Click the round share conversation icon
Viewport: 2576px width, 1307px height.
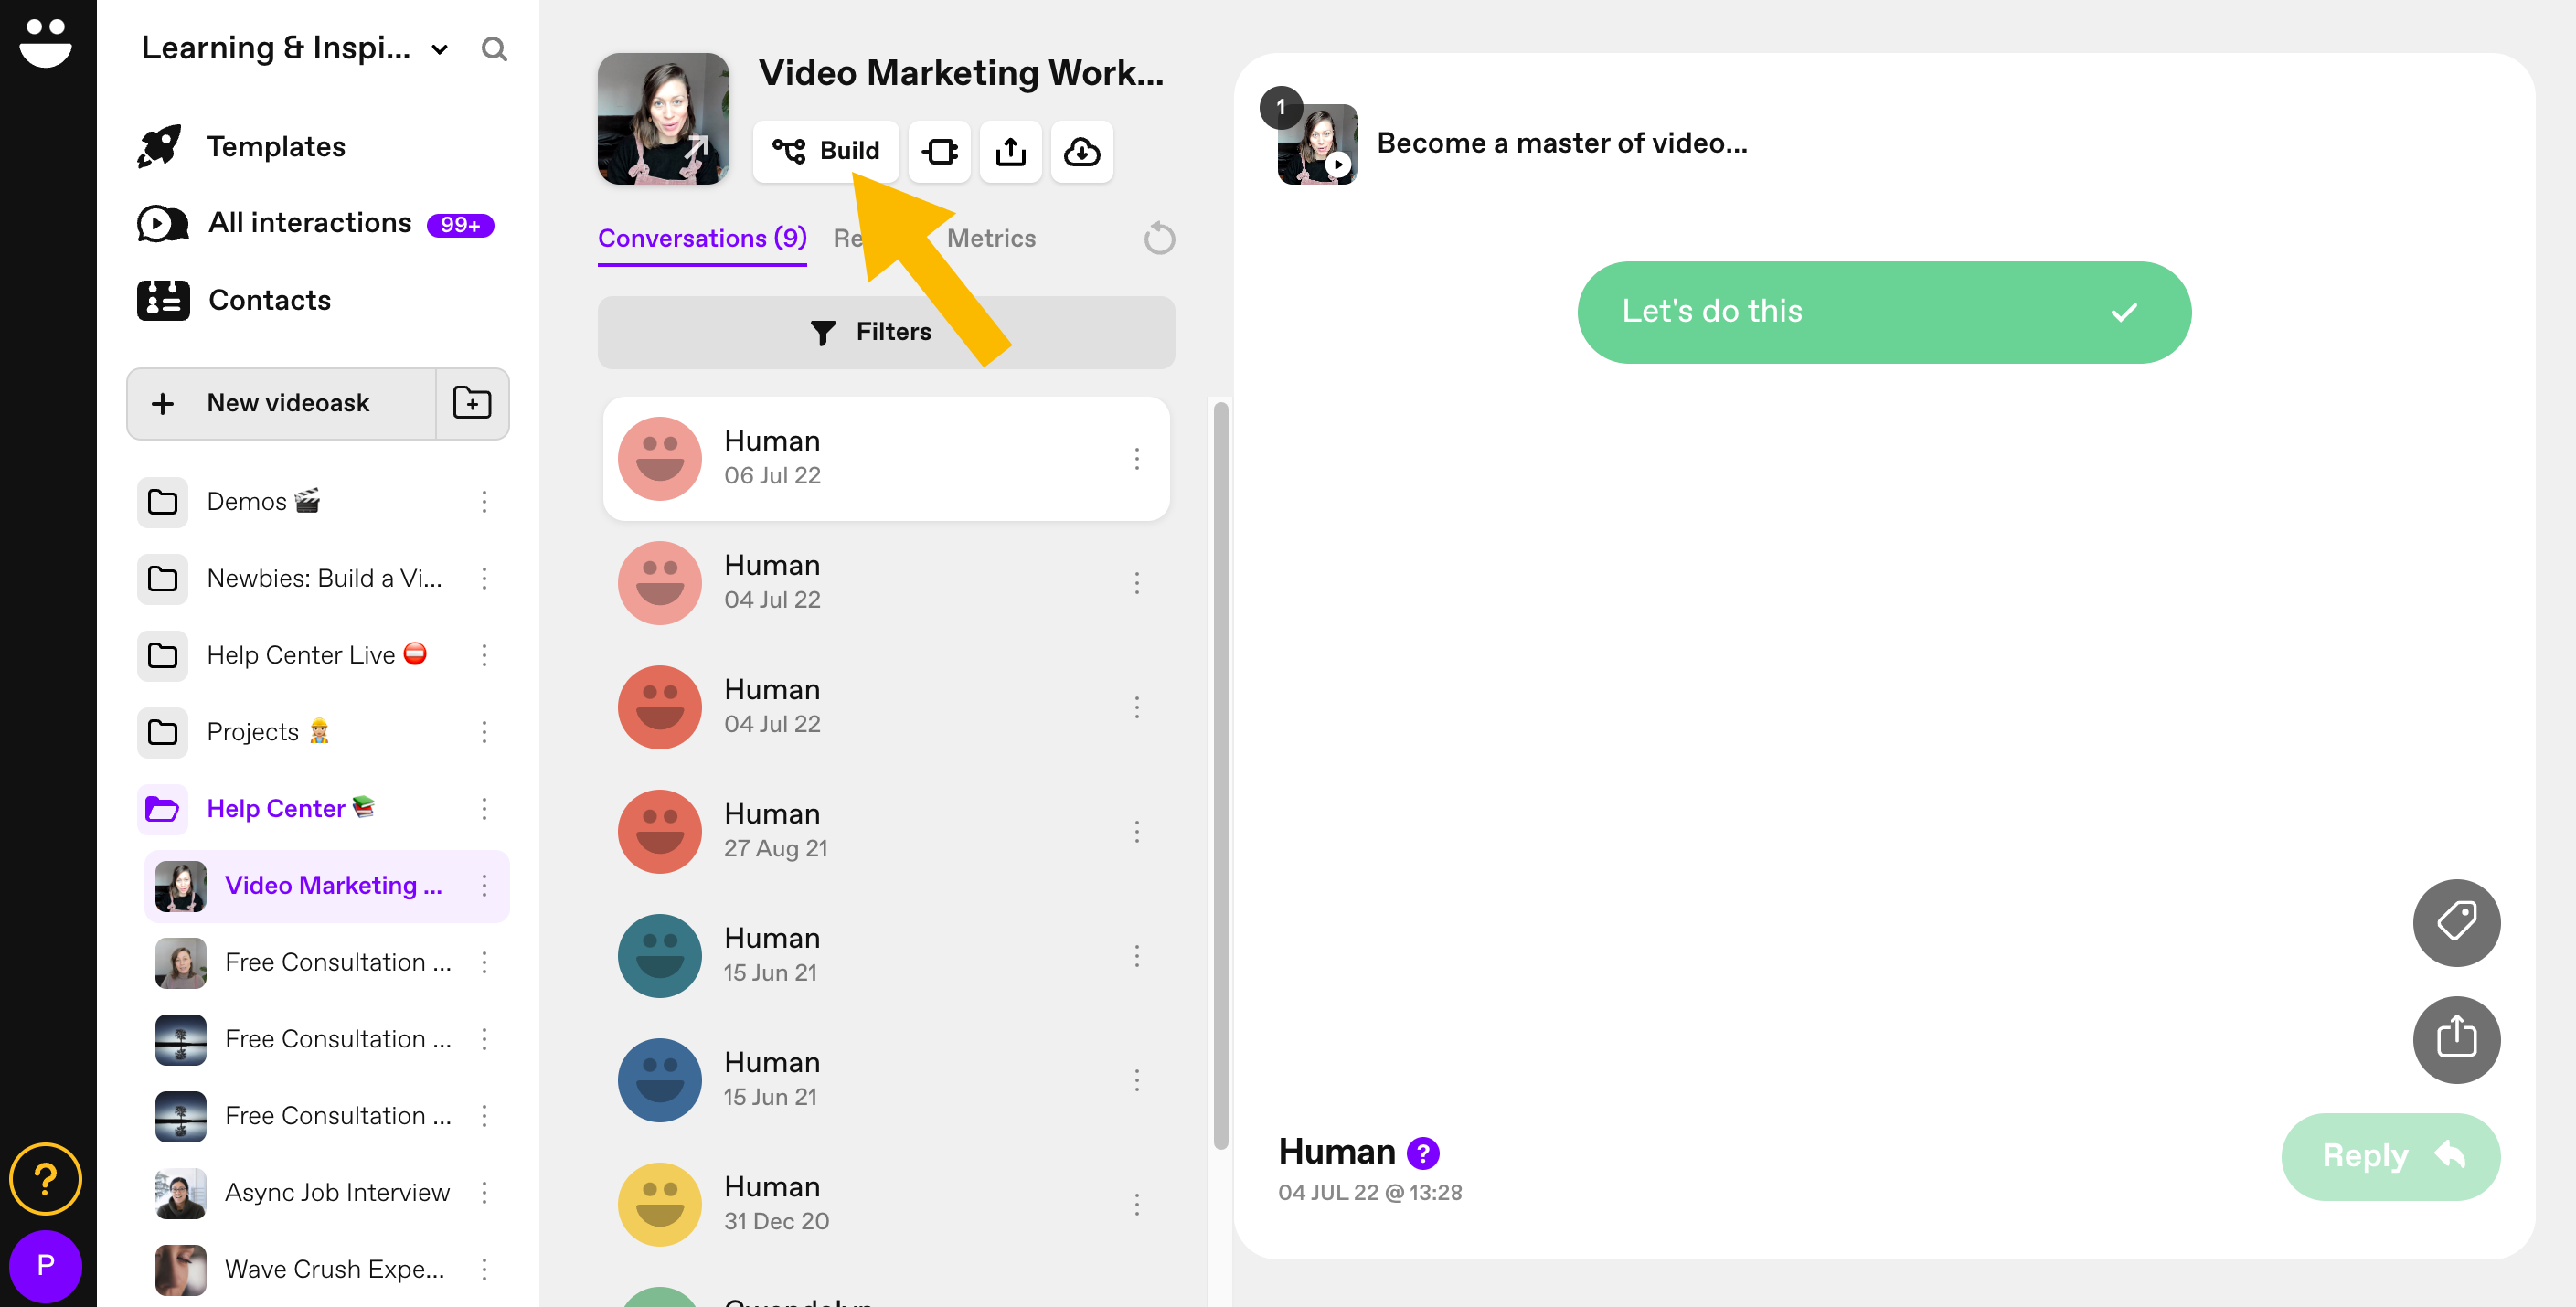pos(2456,1039)
